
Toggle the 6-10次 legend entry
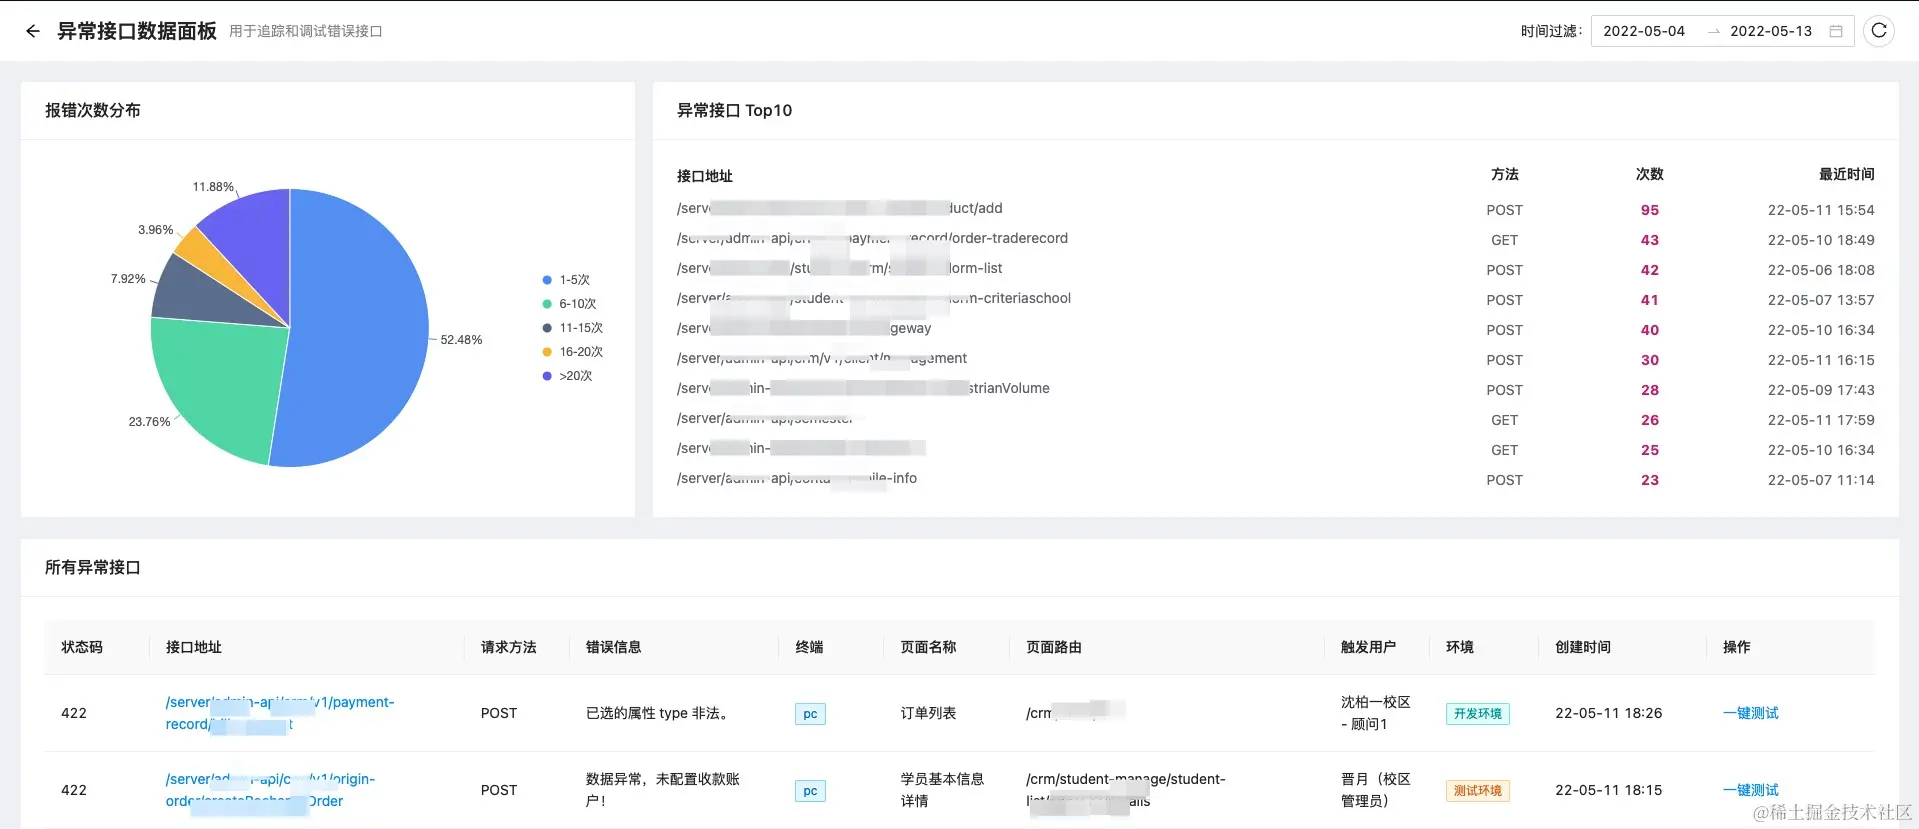coord(569,304)
